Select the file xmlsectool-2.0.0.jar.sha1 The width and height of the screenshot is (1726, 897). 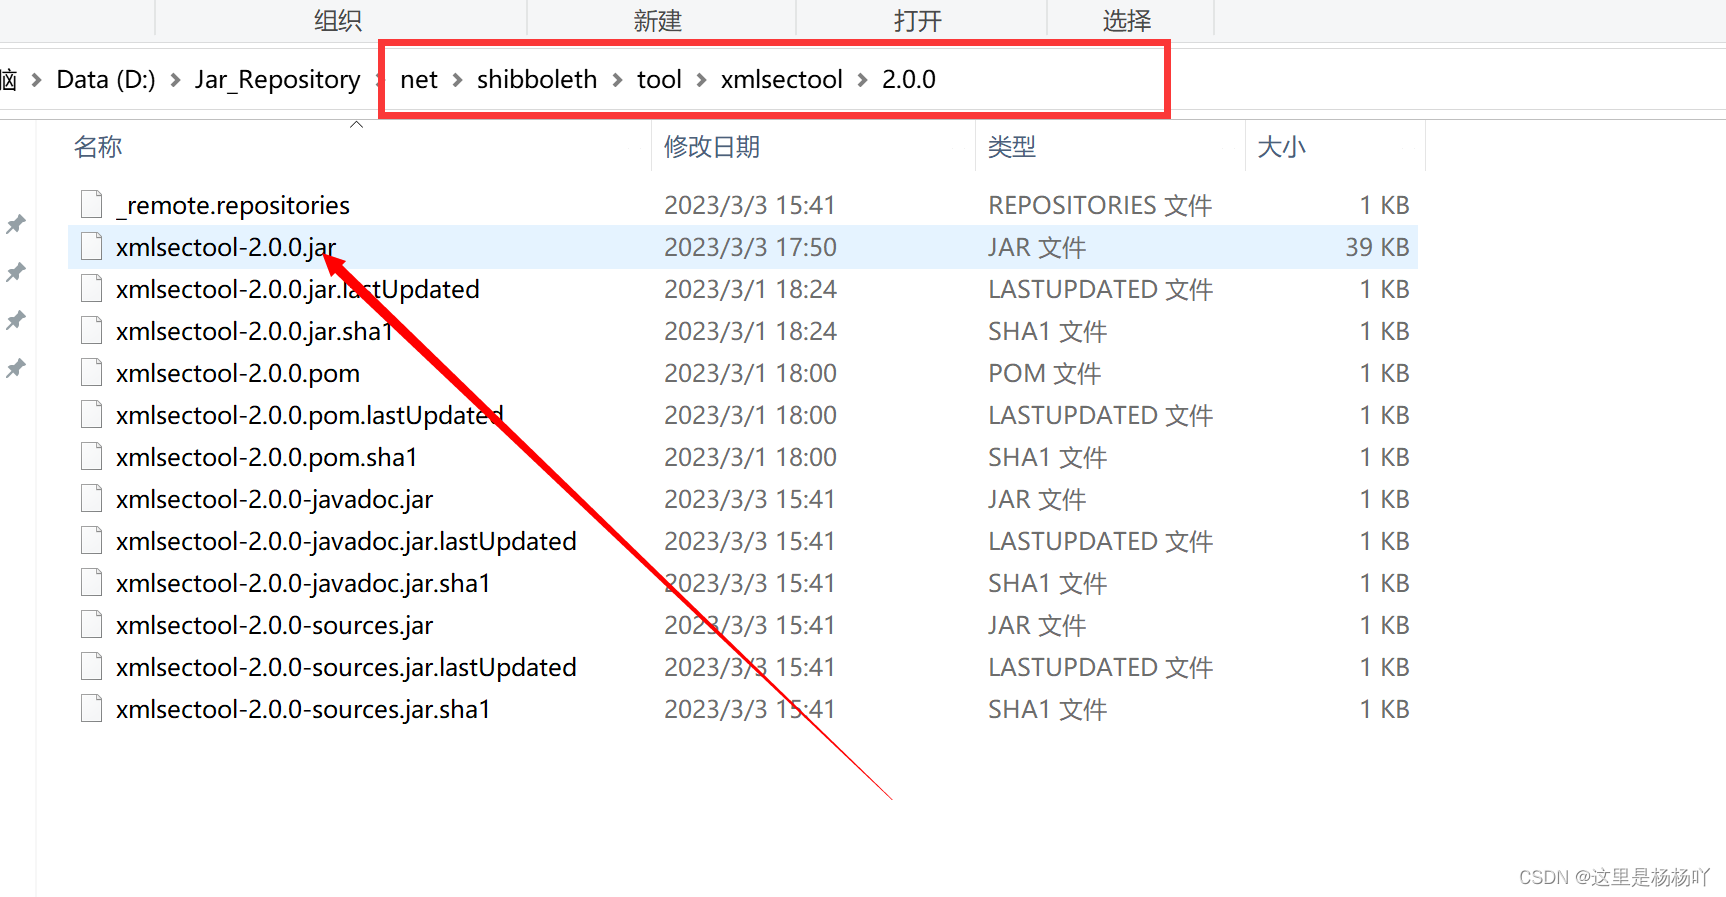click(x=254, y=331)
